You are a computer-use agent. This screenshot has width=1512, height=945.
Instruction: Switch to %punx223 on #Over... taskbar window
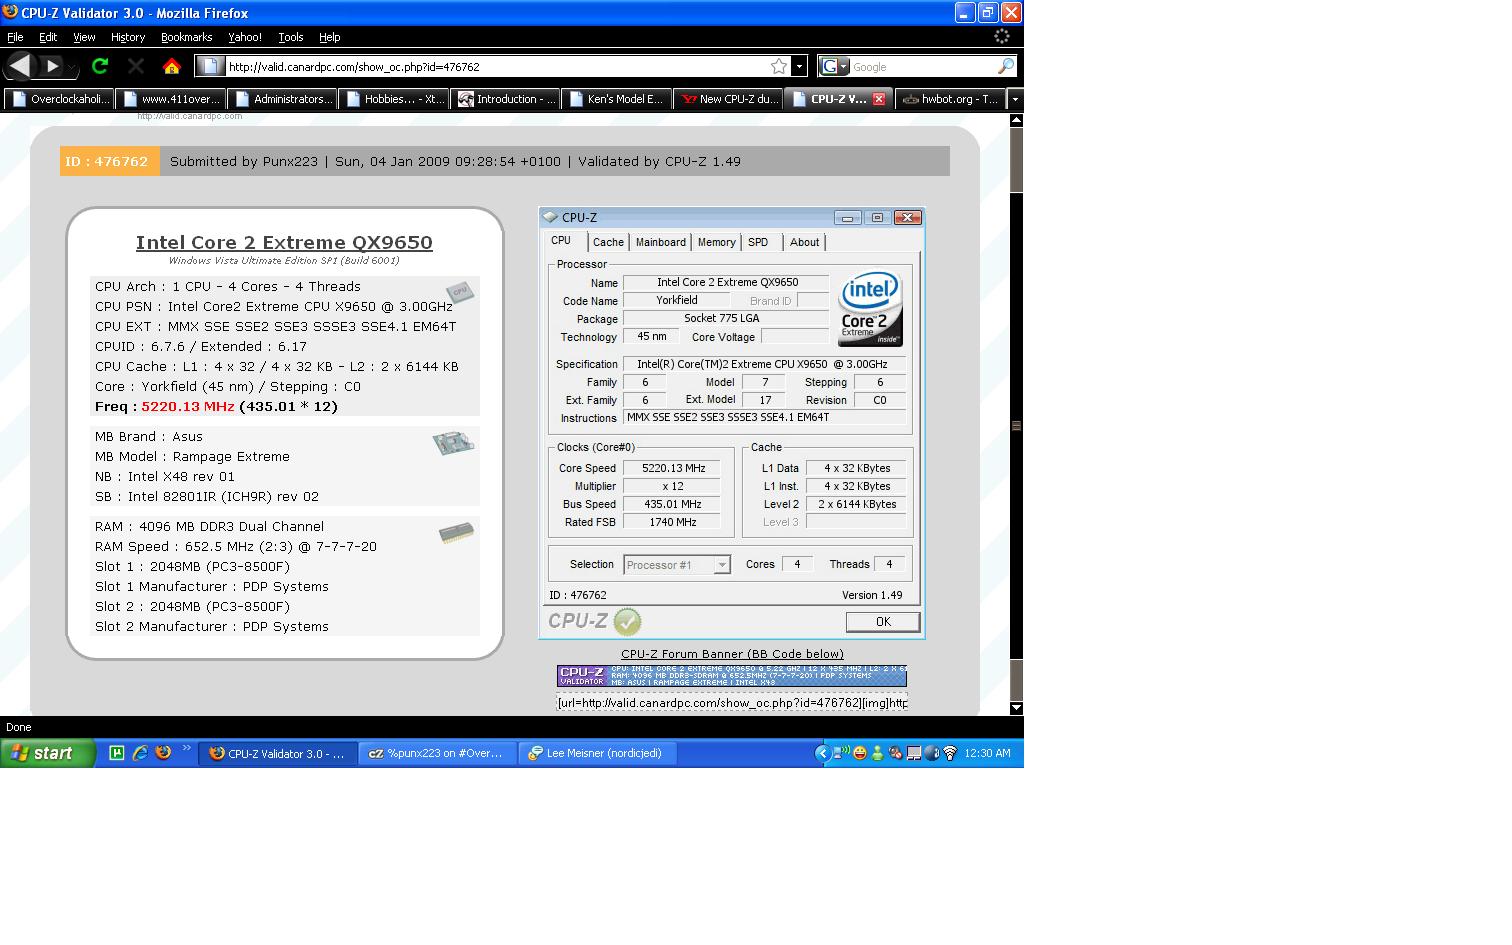437,753
